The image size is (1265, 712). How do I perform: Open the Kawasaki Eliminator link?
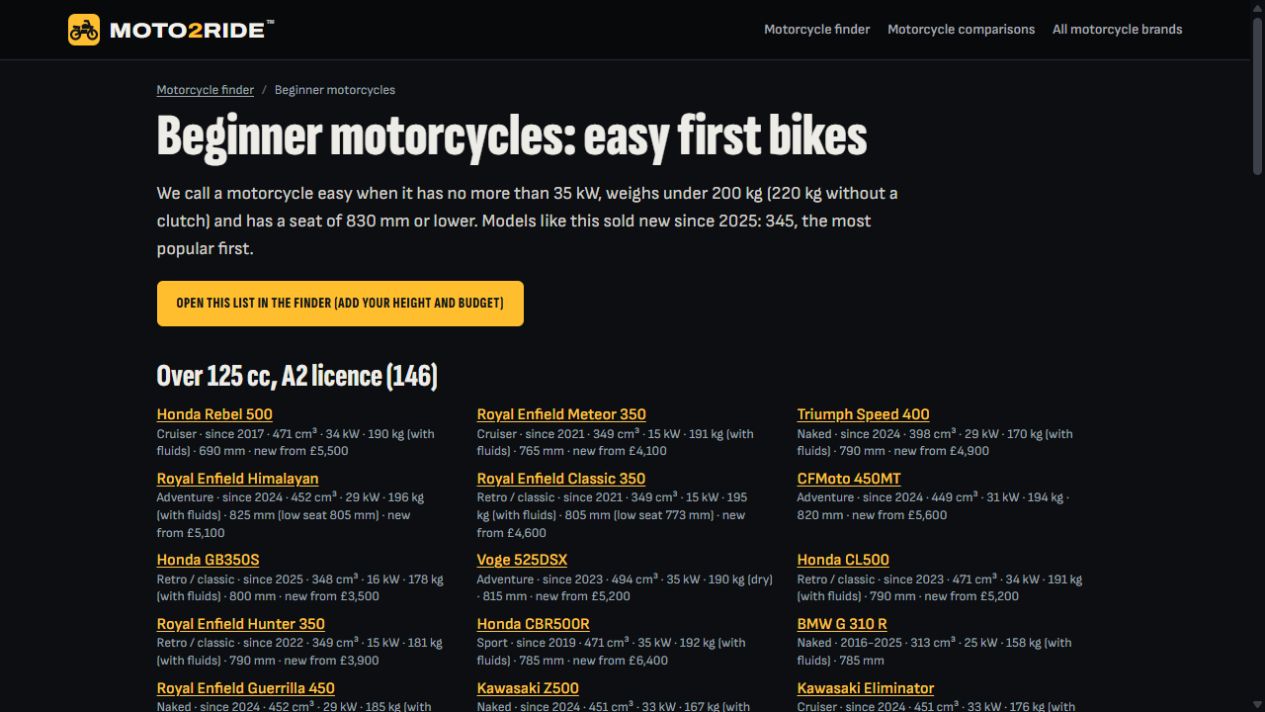865,688
